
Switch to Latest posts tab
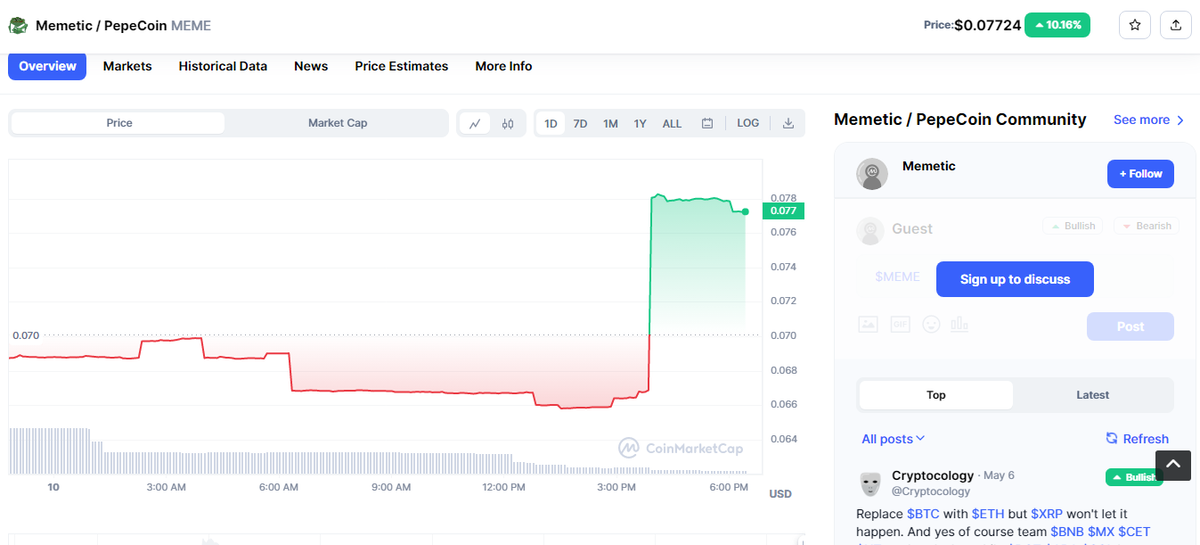pyautogui.click(x=1092, y=395)
